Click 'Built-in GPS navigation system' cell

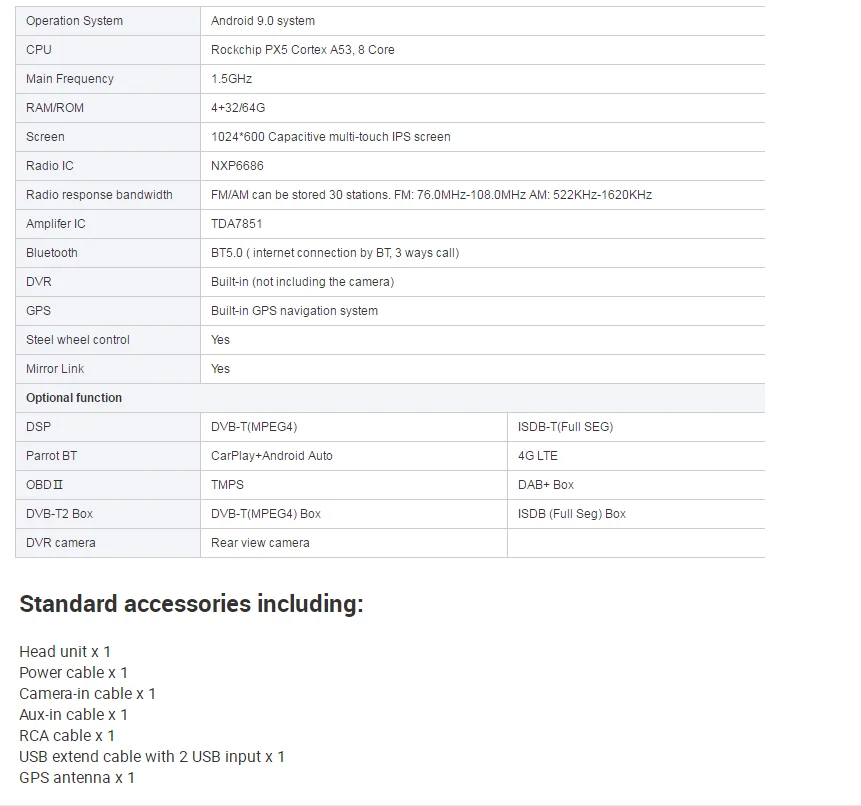294,311
